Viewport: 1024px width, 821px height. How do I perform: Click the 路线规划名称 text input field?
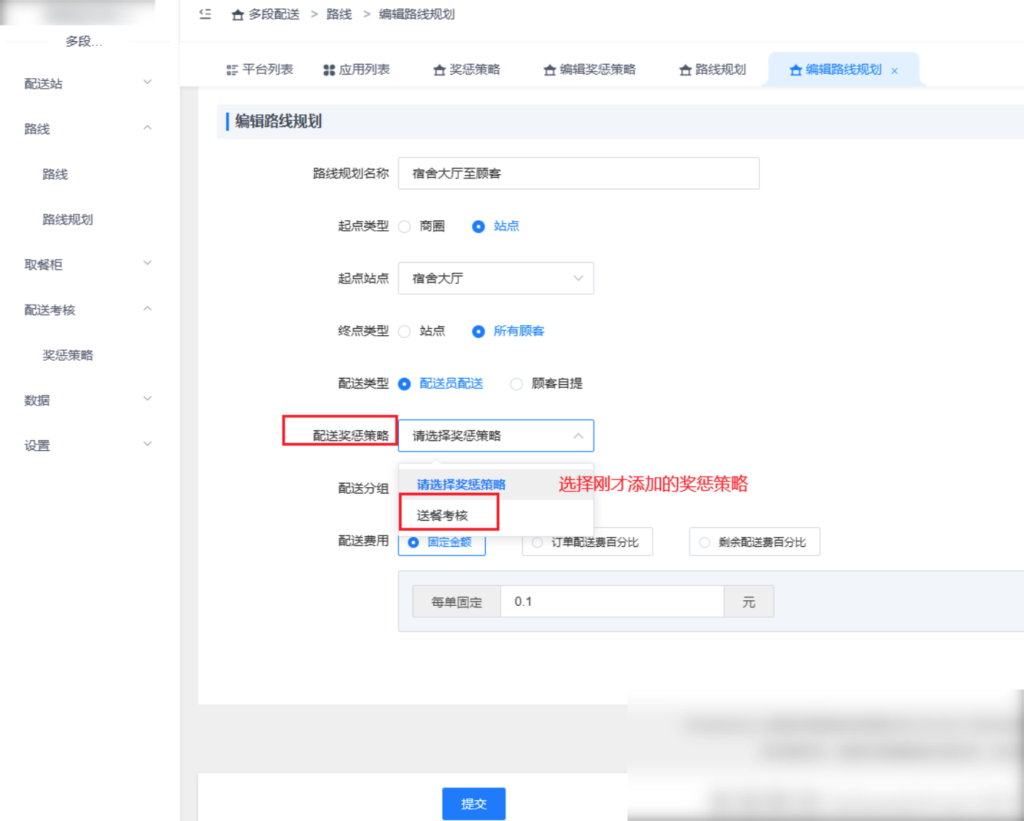click(x=578, y=173)
